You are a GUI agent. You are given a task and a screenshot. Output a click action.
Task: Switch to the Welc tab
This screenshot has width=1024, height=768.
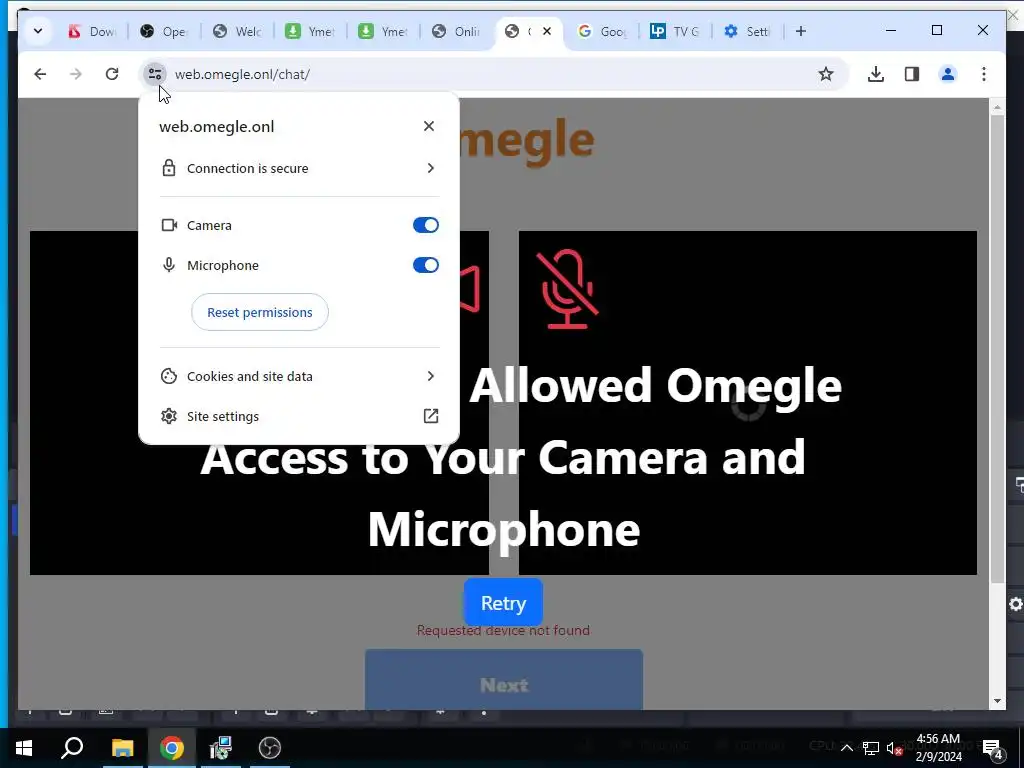click(237, 31)
